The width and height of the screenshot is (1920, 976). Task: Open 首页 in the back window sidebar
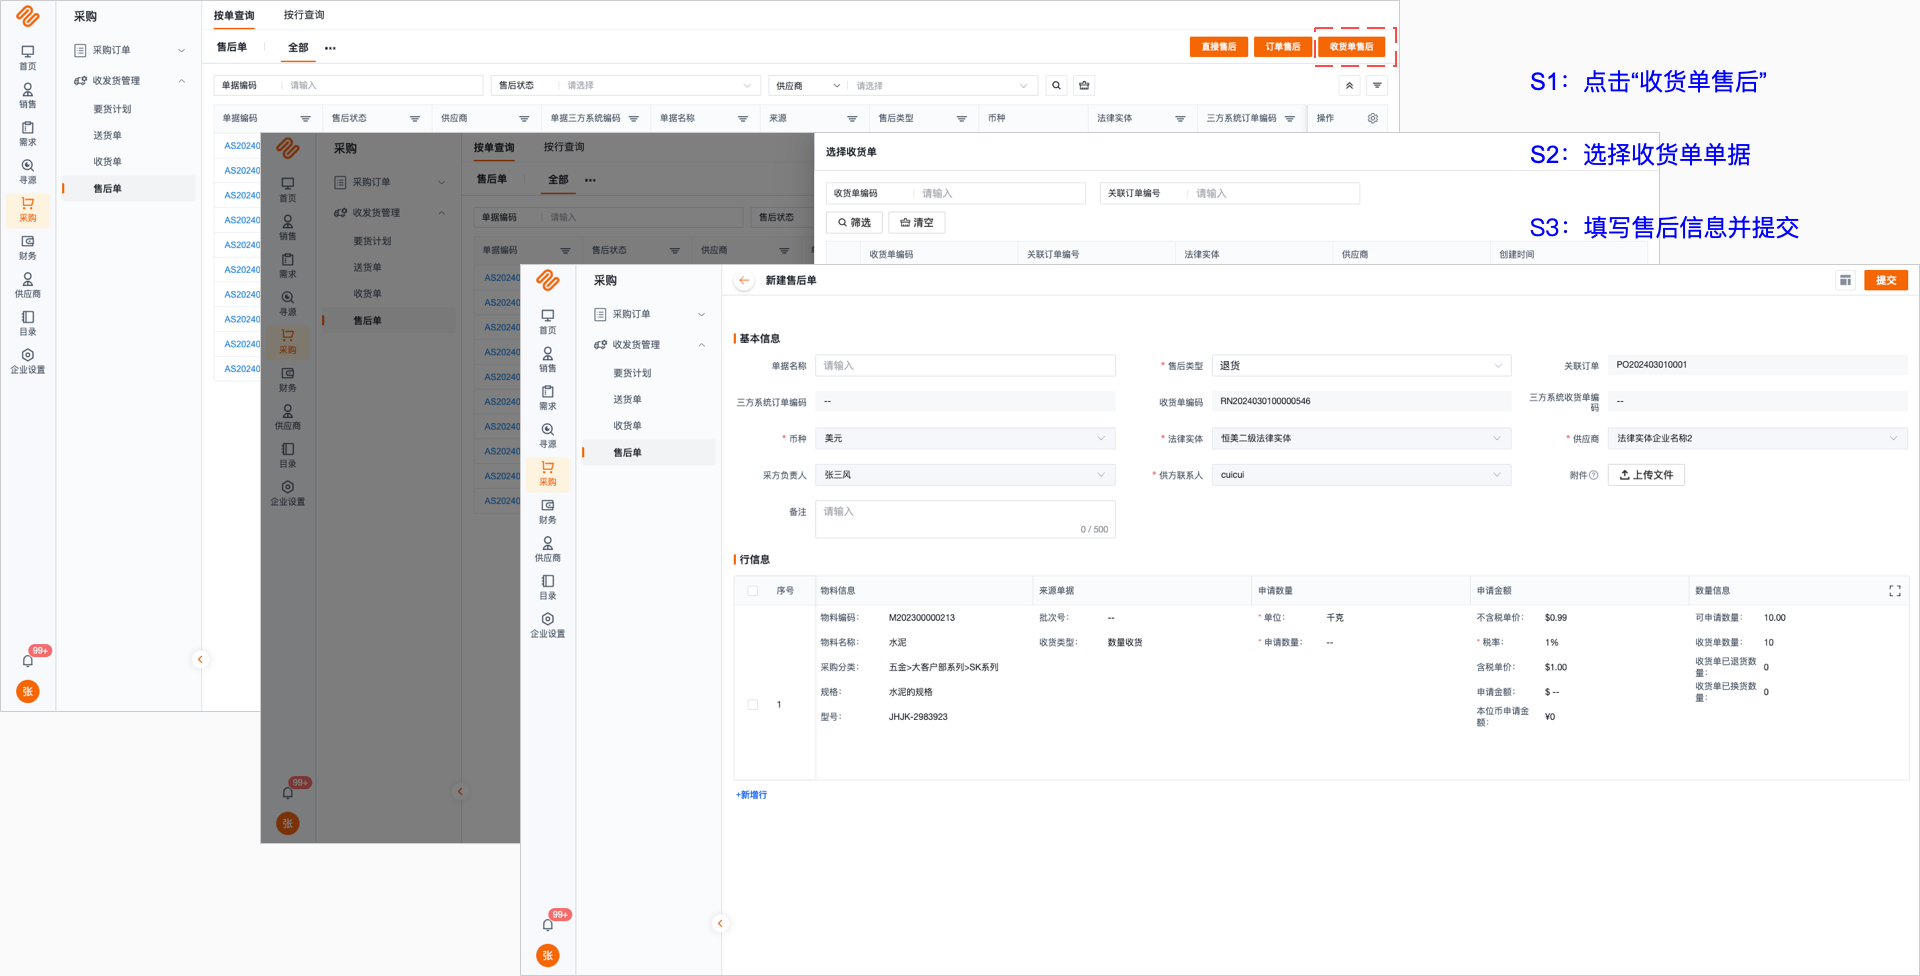pyautogui.click(x=28, y=57)
